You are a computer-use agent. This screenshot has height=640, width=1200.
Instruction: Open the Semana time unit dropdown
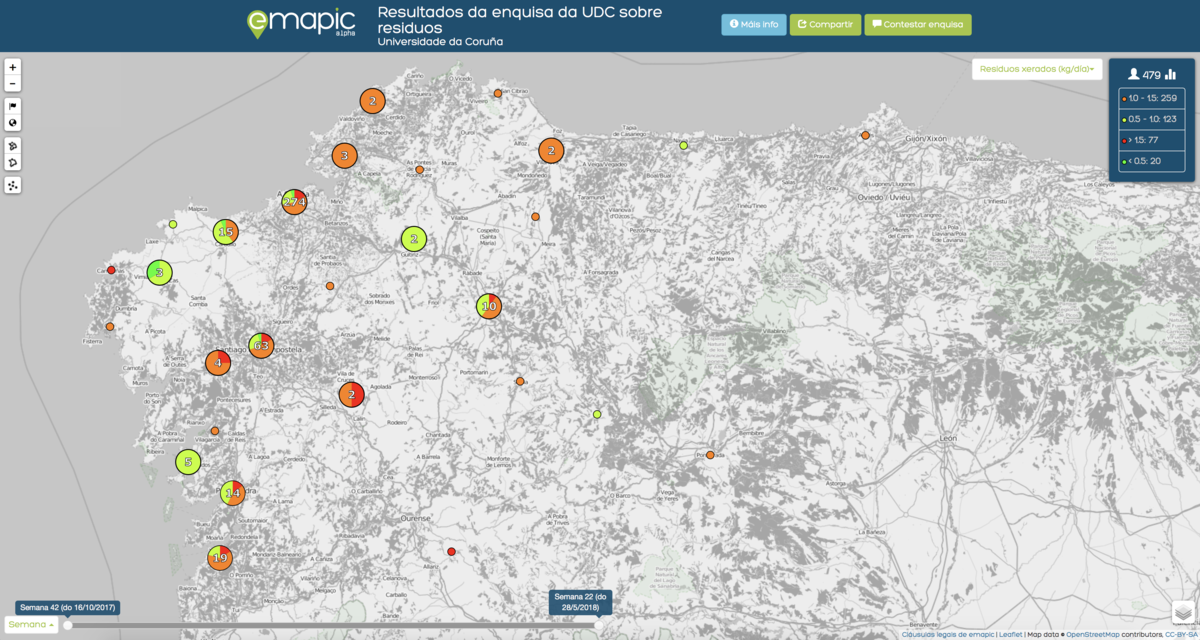pyautogui.click(x=30, y=625)
